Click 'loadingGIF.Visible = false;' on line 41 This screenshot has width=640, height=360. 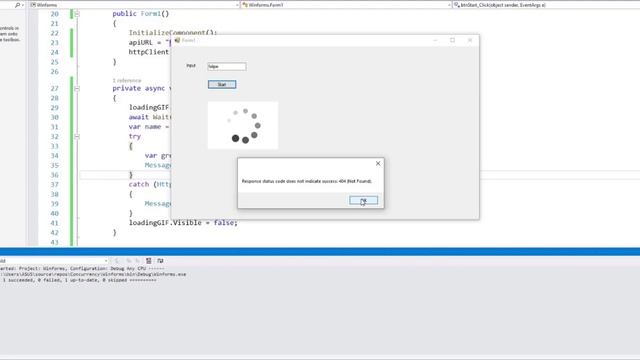click(183, 222)
